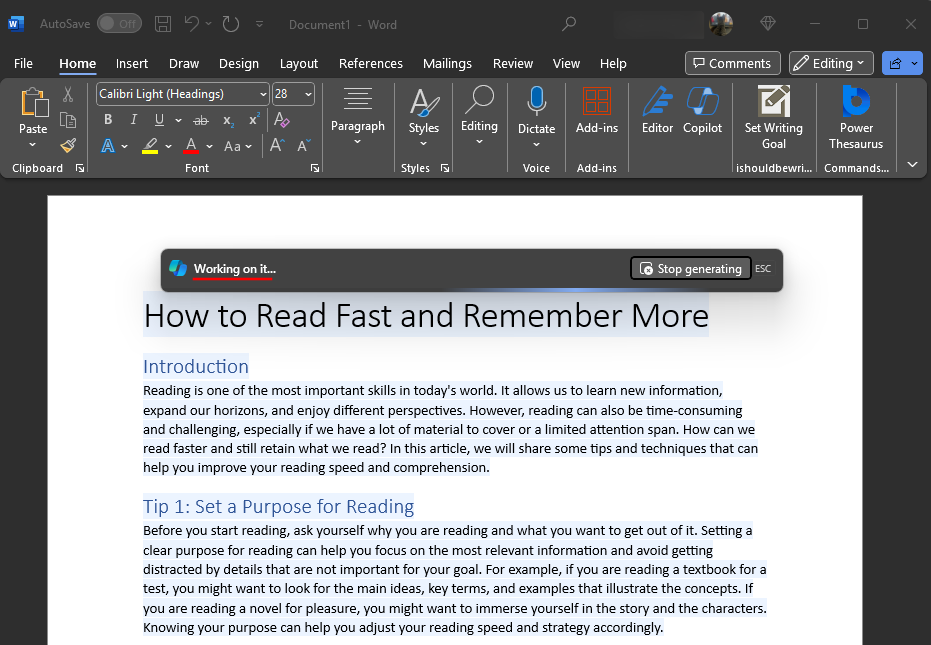Increase font size with Grow Font

[277, 146]
